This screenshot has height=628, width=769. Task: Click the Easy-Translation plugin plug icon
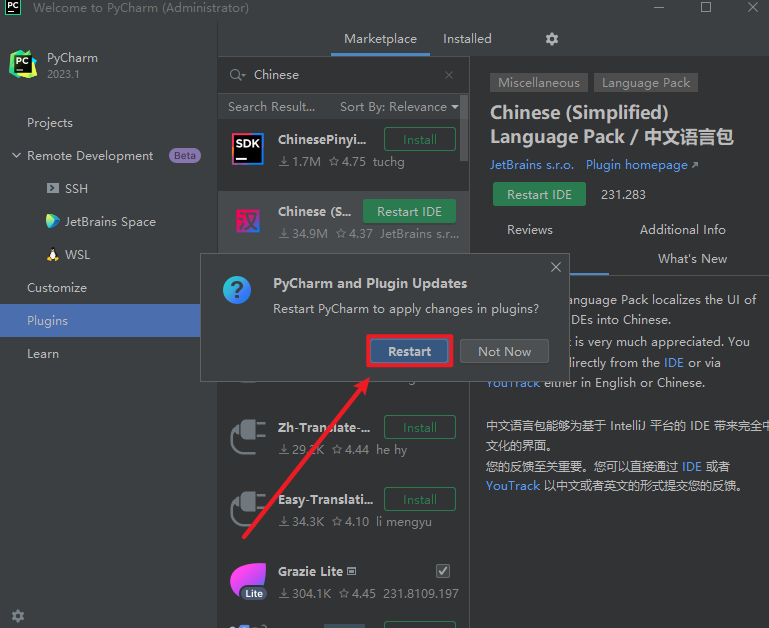248,509
